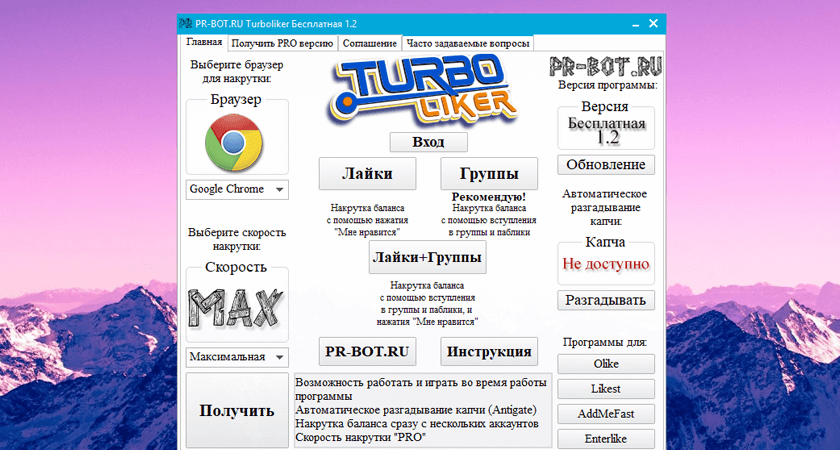
Task: Open the Olike program button
Action: [x=606, y=364]
